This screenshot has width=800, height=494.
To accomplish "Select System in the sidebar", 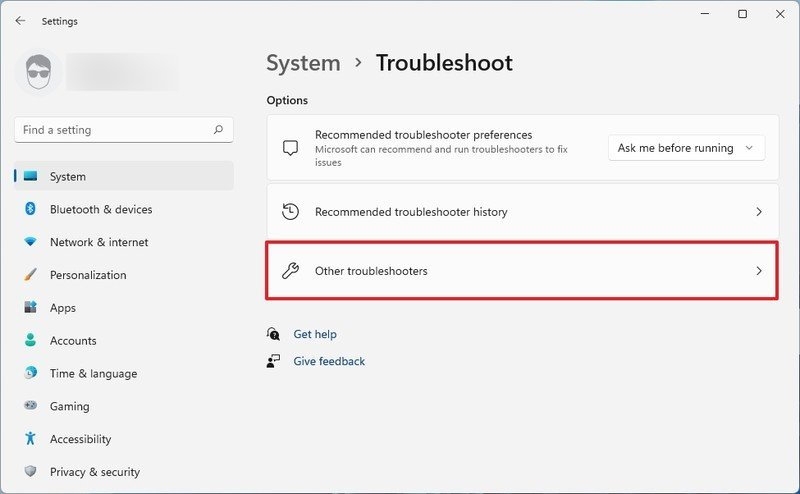I will point(124,176).
